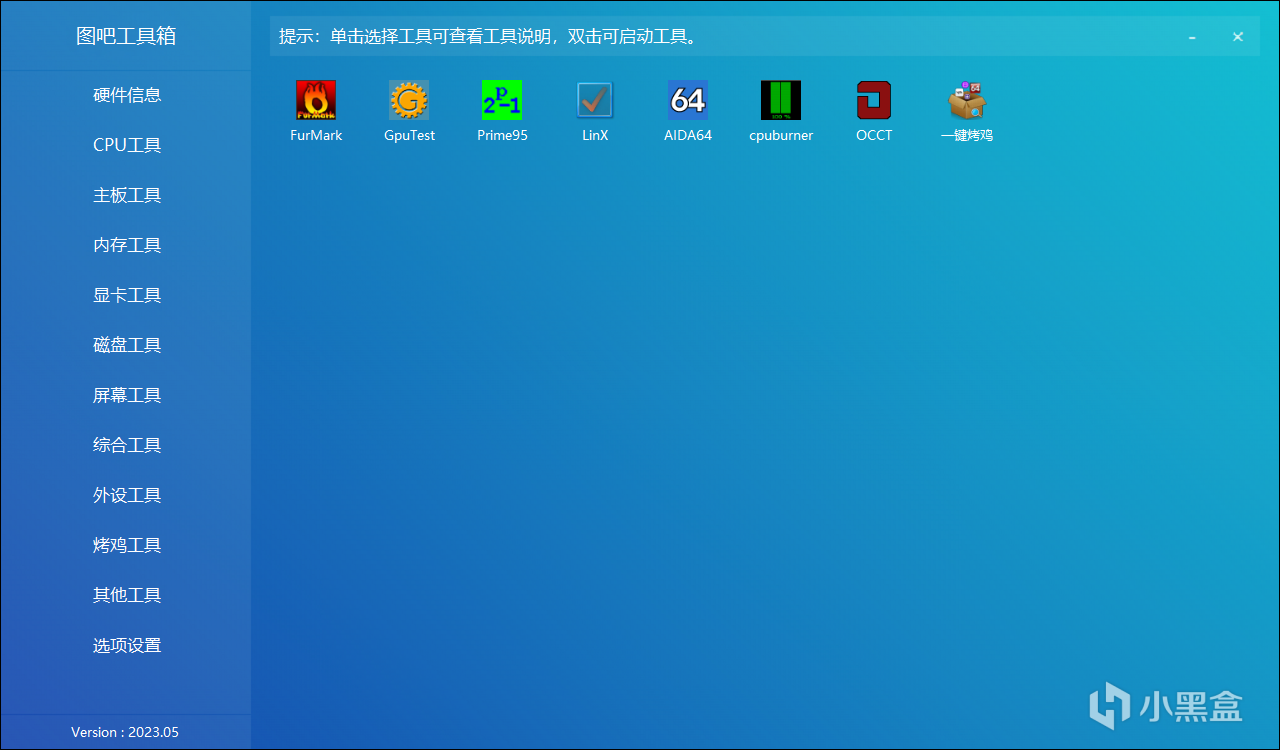Minimize the 图吧工具箱 window
Image resolution: width=1280 pixels, height=750 pixels.
1192,37
